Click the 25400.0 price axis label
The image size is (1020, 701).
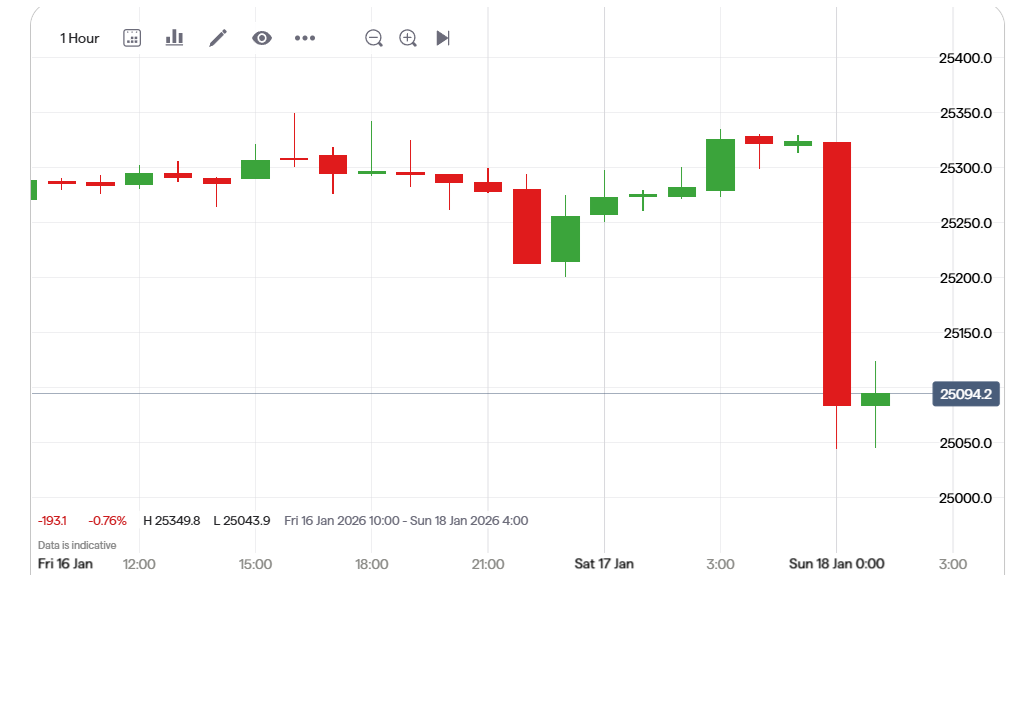965,58
